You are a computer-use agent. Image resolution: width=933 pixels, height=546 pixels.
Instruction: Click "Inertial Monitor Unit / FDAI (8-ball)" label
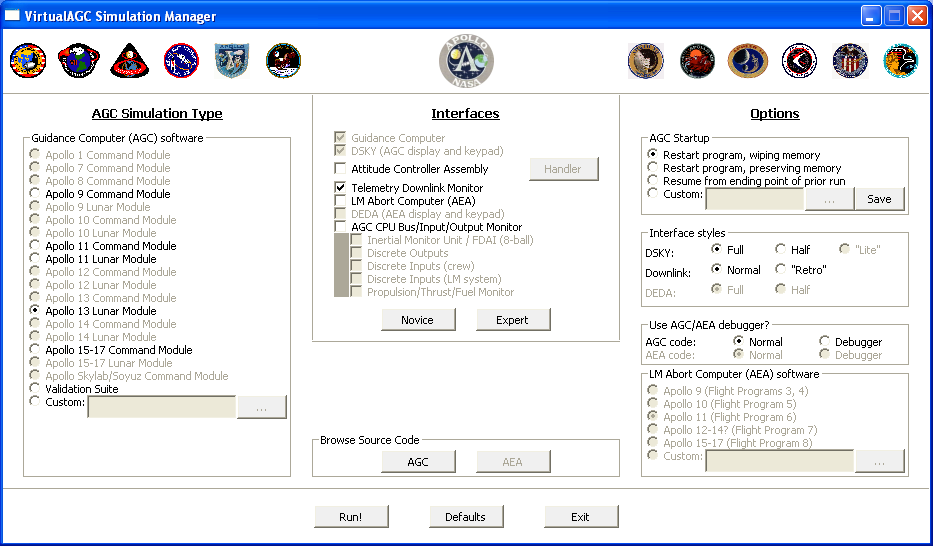point(450,240)
